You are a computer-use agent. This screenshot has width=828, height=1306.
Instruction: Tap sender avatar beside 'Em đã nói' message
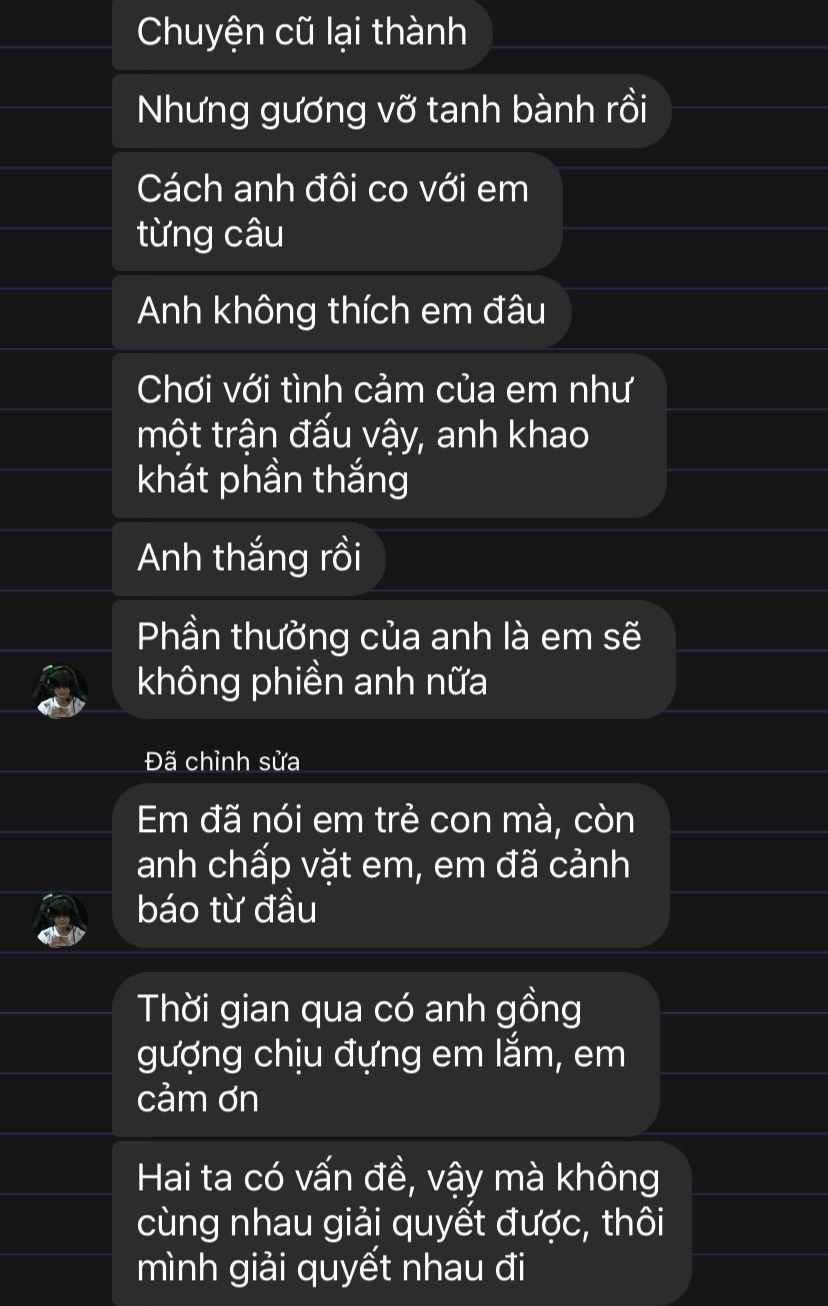61,920
